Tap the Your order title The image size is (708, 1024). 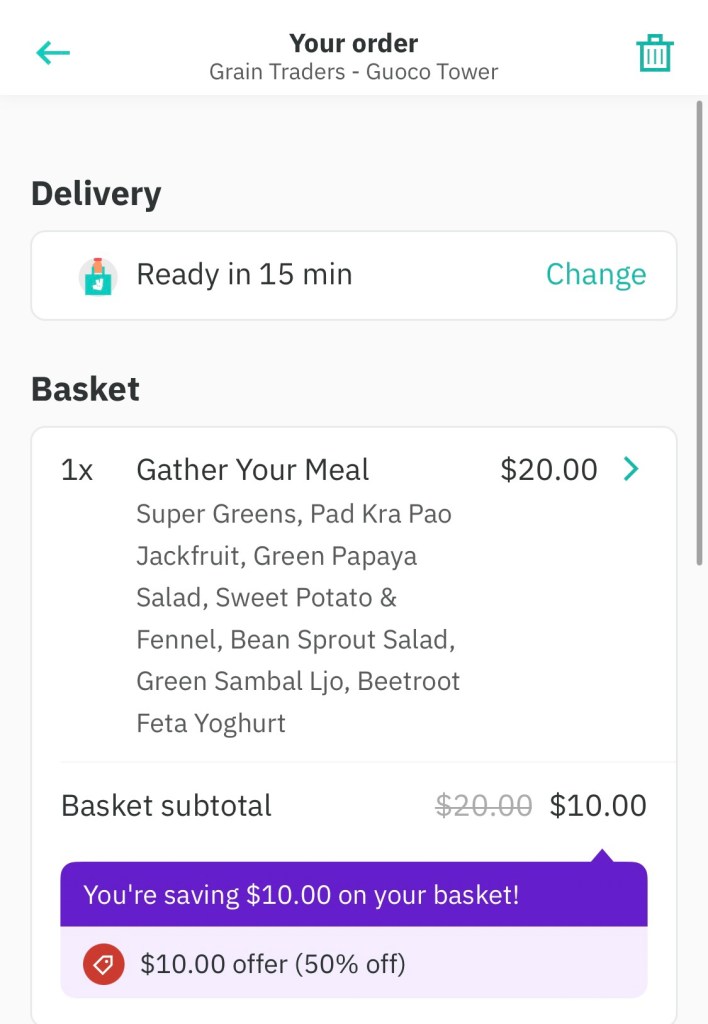pos(354,44)
